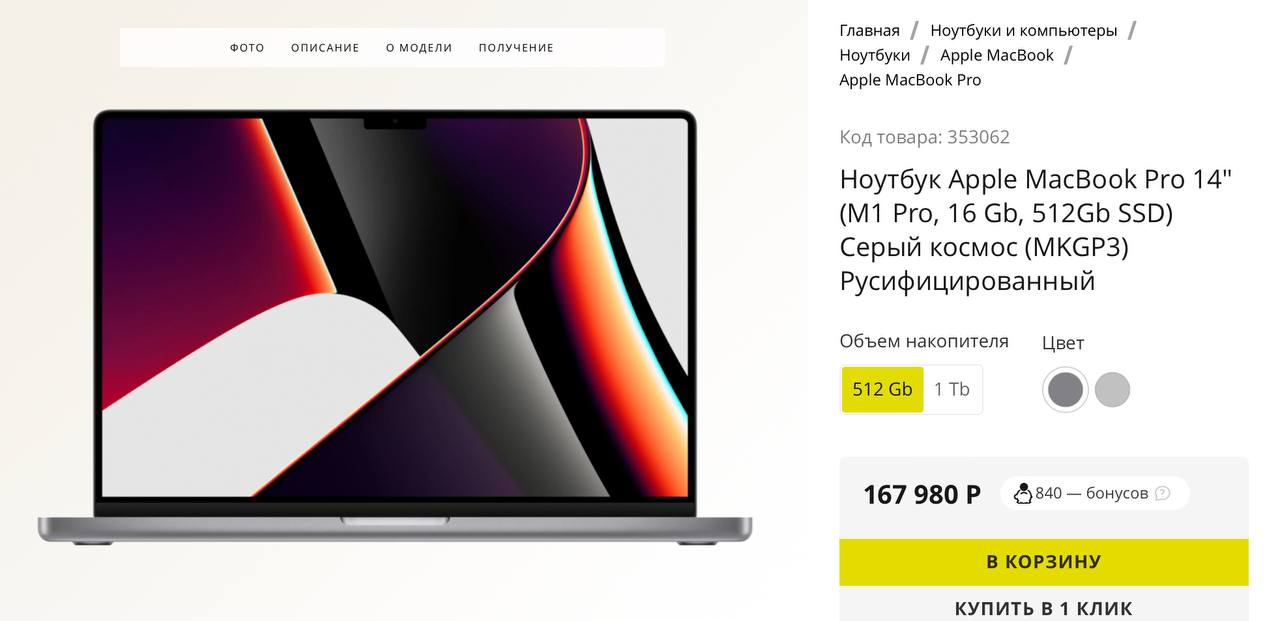Image resolution: width=1280 pixels, height=621 pixels.
Task: Add laptop with В КОРЗИНУ button
Action: pyautogui.click(x=1044, y=562)
